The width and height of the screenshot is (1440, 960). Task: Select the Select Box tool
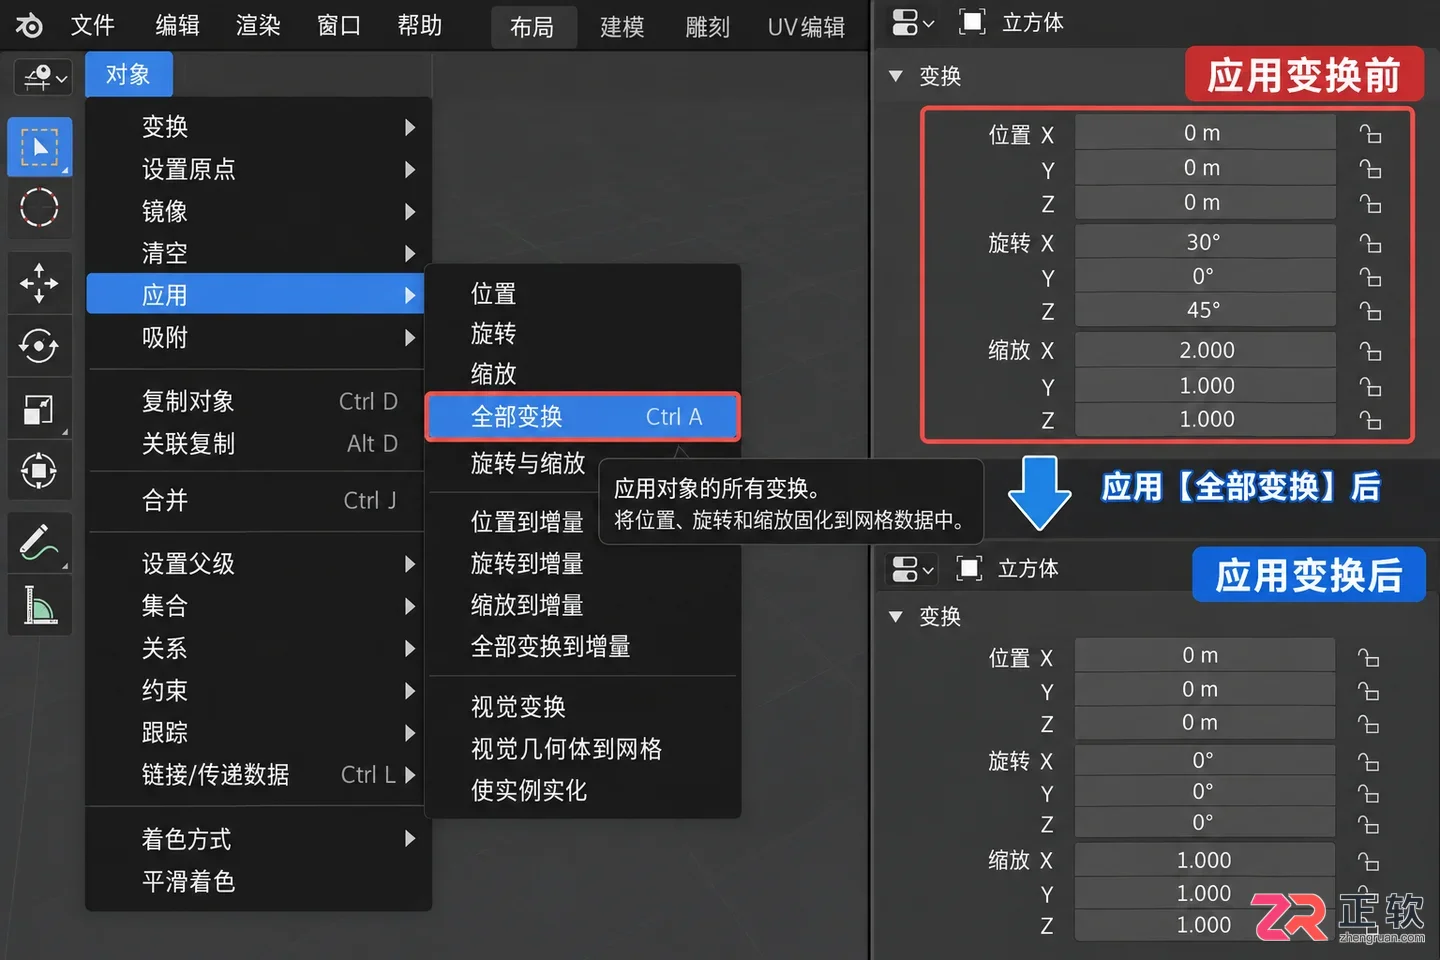40,147
